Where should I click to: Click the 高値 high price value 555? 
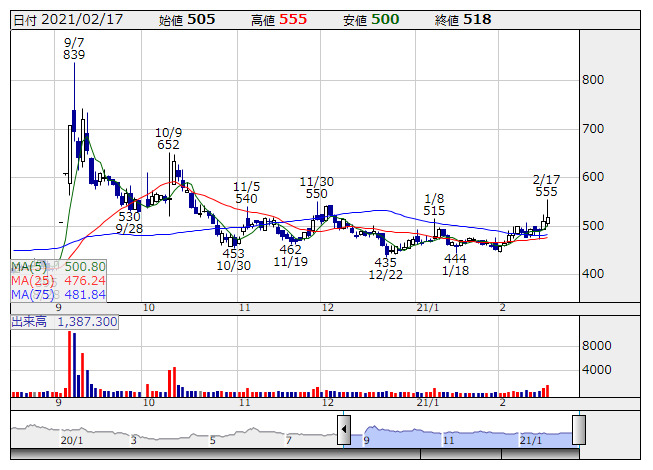pyautogui.click(x=293, y=19)
